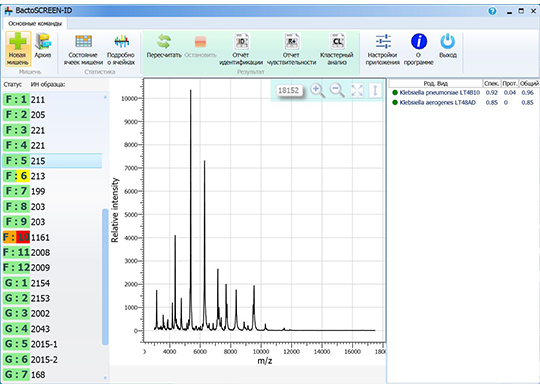This screenshot has width=540, height=388.
Task: Click the Общий column header
Action: tap(529, 83)
